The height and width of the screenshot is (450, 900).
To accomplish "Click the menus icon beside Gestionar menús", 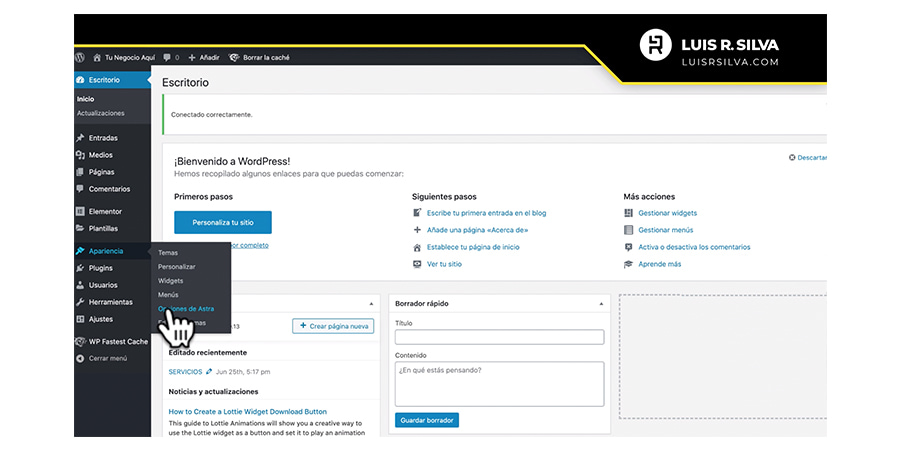I will pos(628,230).
